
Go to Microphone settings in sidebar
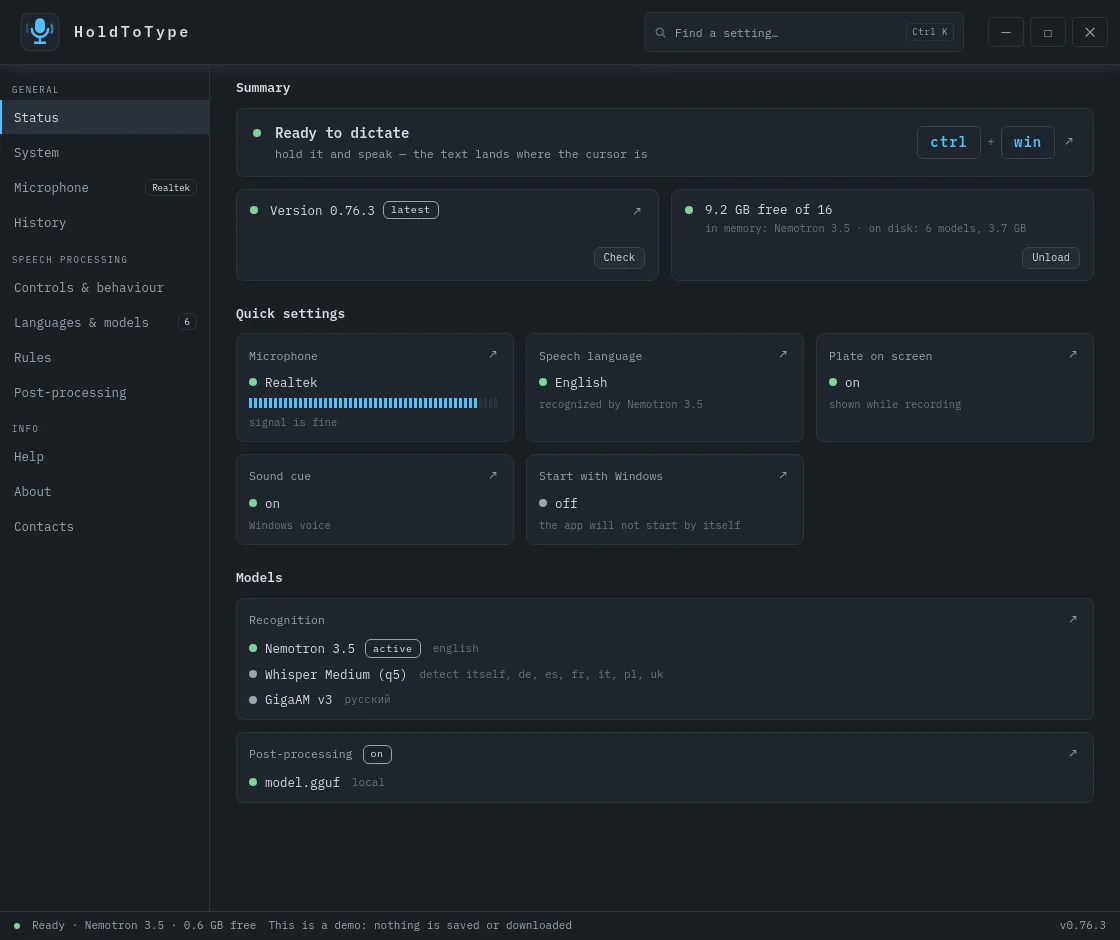pos(104,187)
